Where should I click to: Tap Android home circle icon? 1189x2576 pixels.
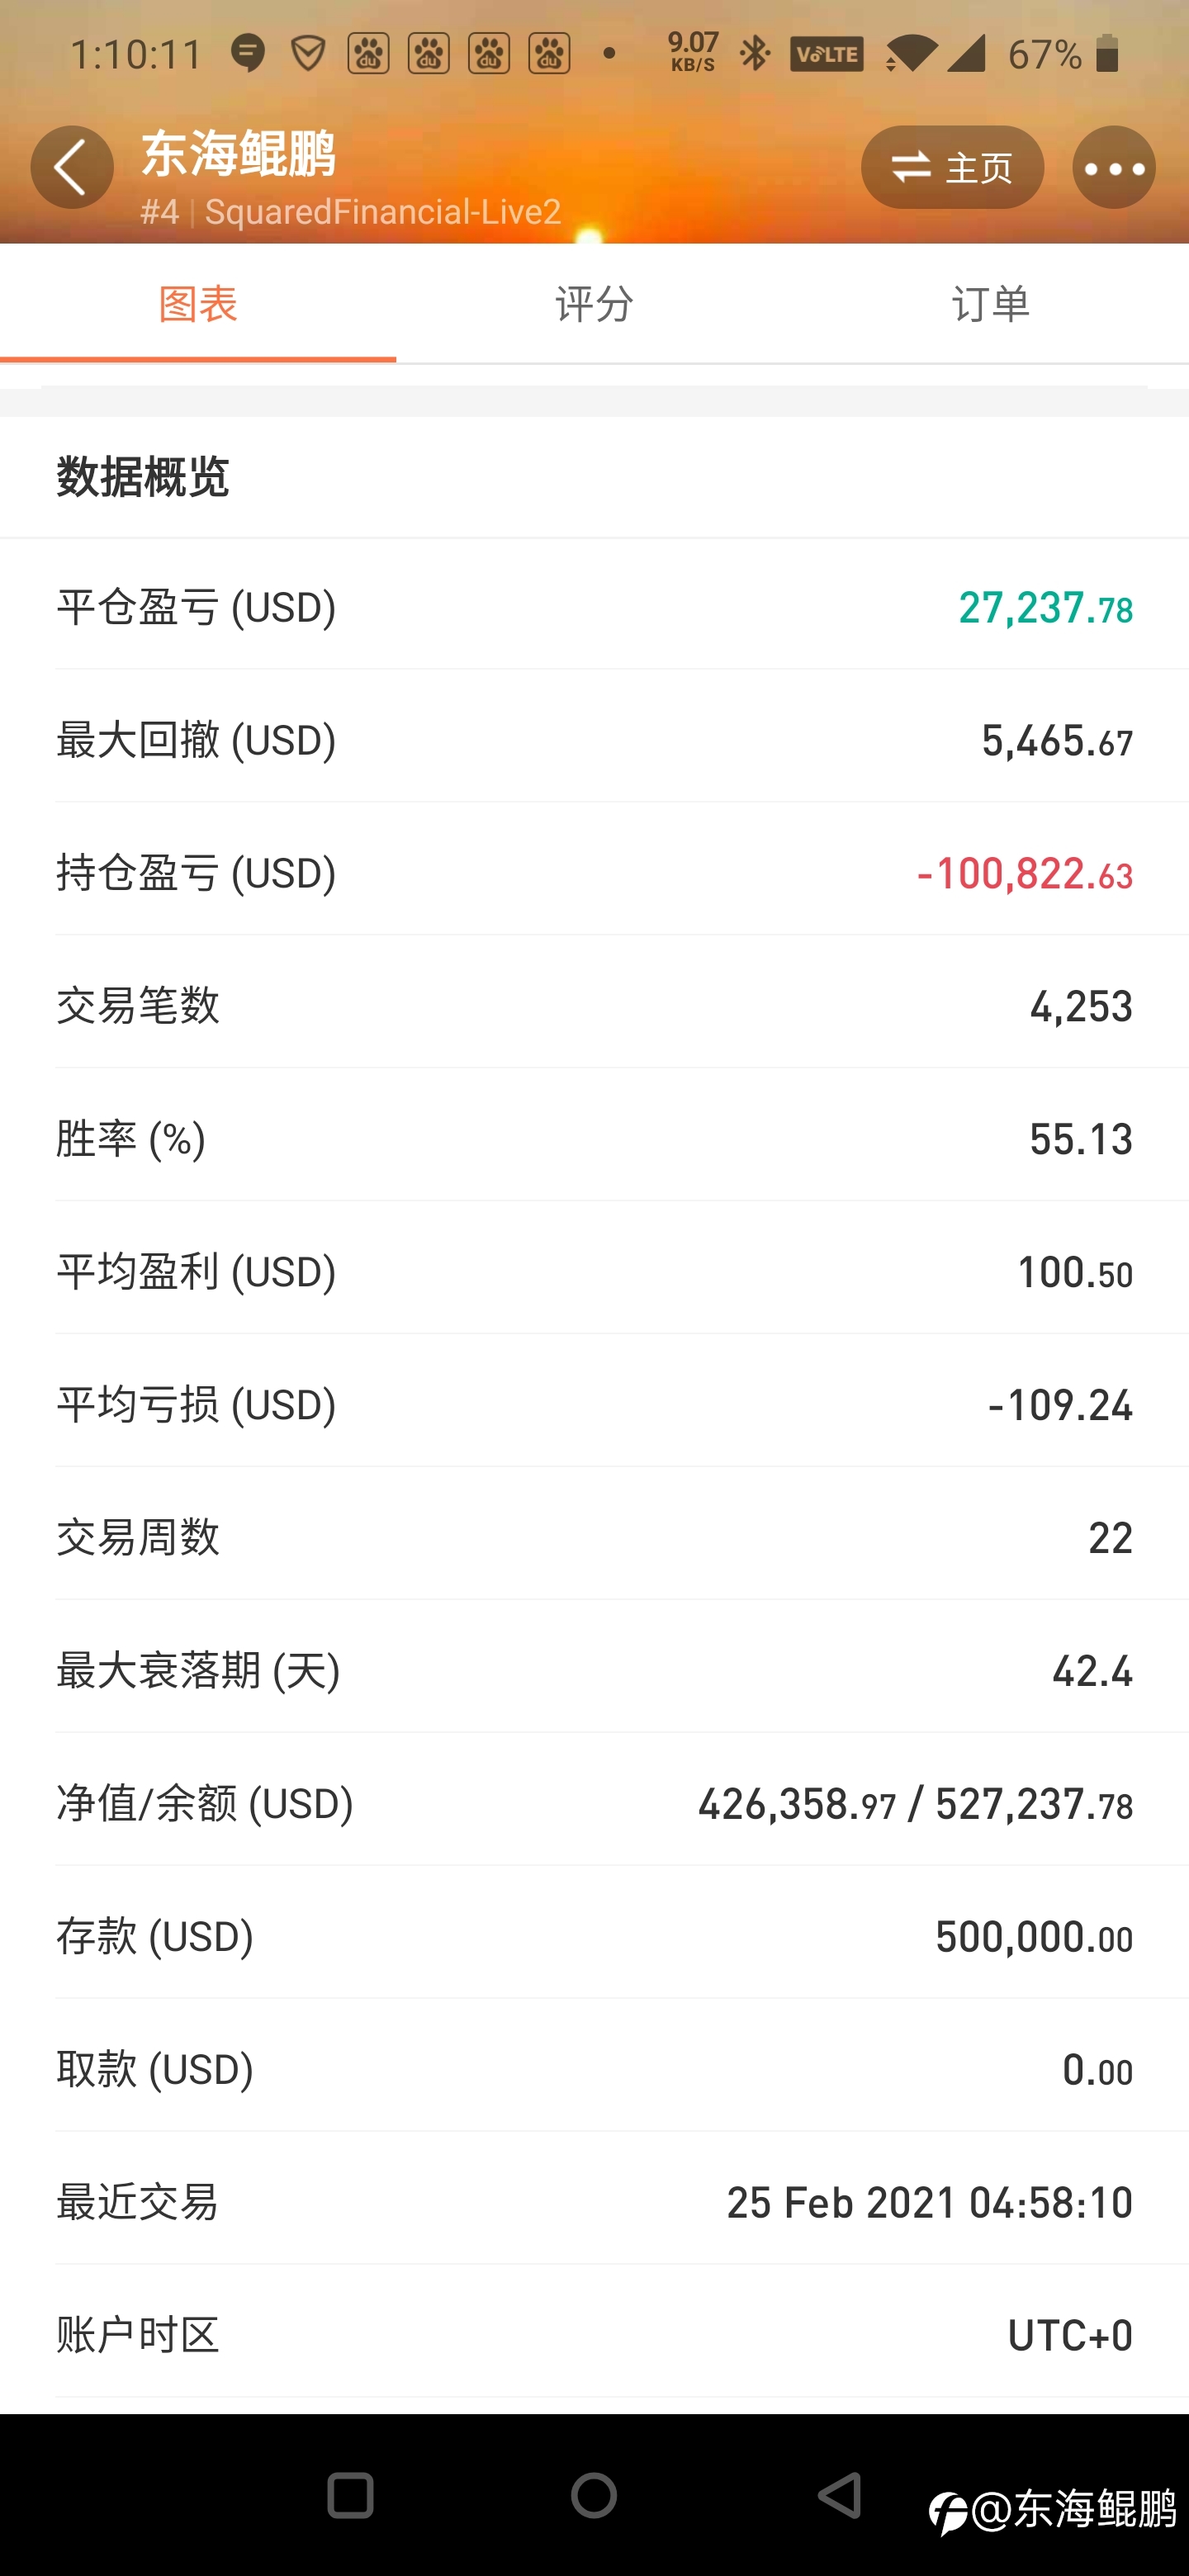[x=594, y=2496]
